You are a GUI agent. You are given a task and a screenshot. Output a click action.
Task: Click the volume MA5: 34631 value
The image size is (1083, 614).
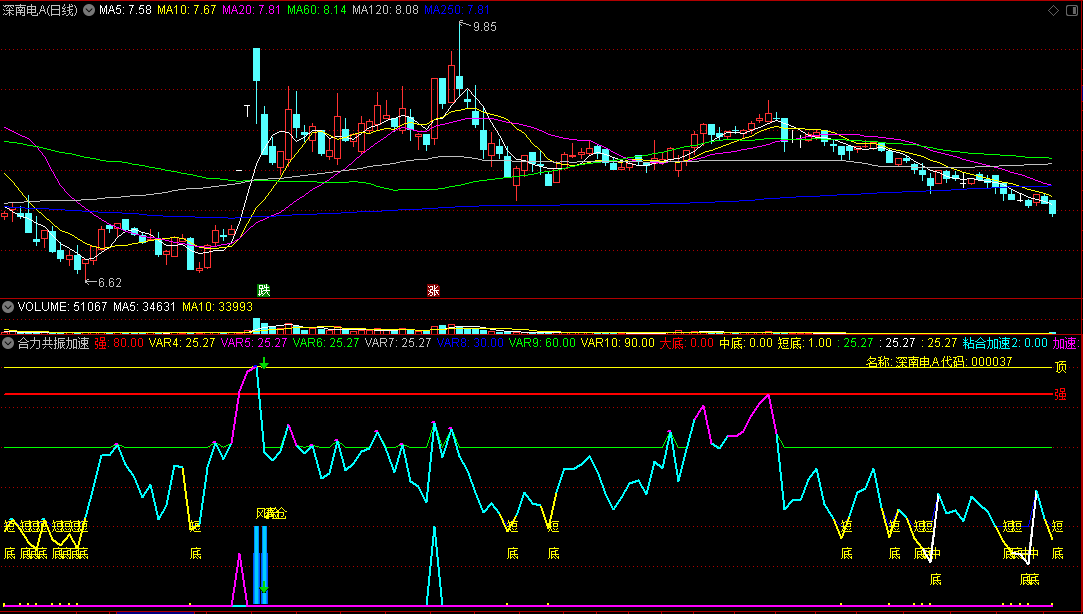click(x=144, y=307)
